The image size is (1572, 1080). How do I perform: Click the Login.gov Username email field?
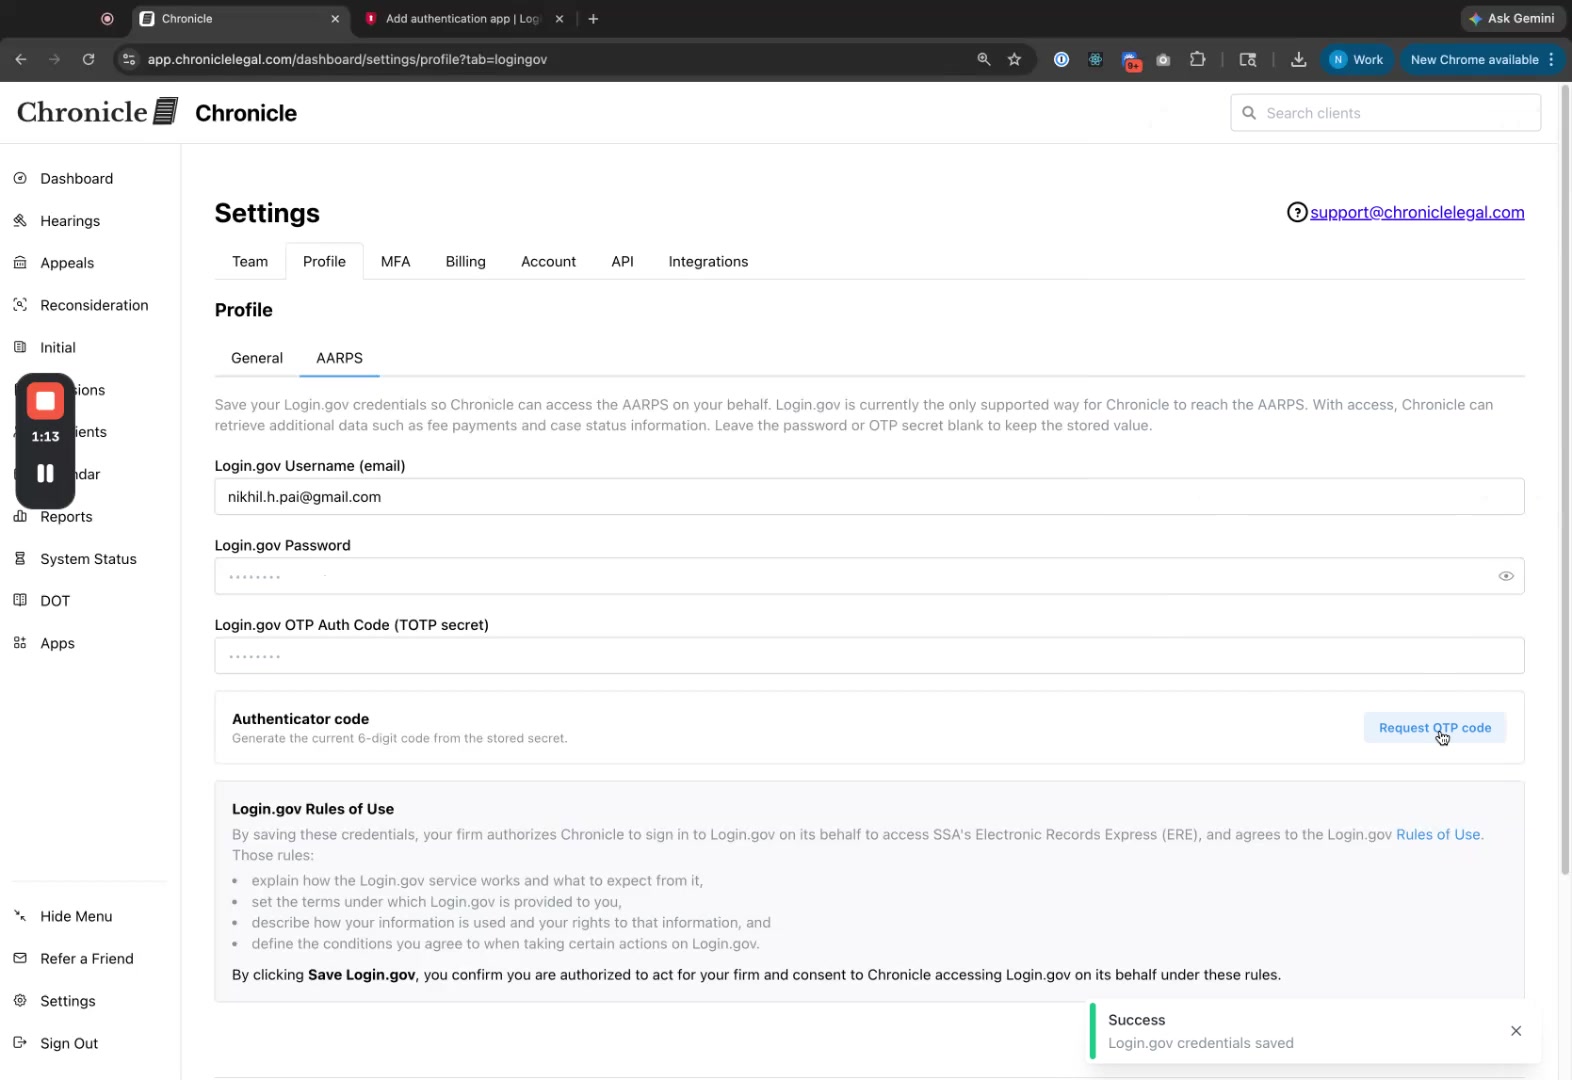click(x=869, y=497)
